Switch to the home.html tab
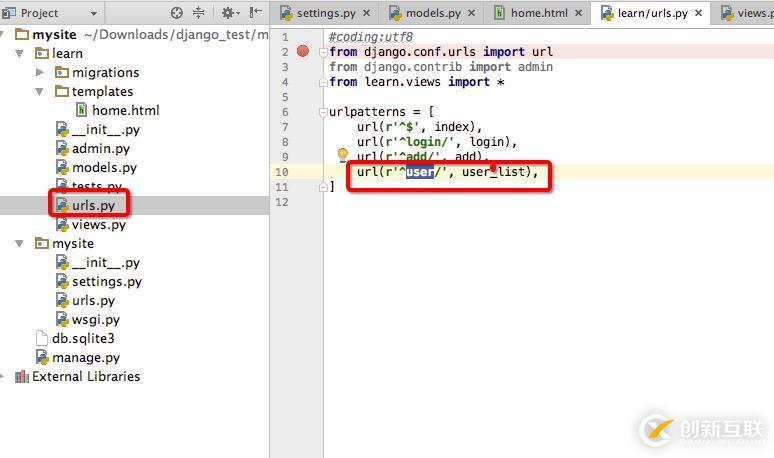This screenshot has height=458, width=774. [x=539, y=13]
